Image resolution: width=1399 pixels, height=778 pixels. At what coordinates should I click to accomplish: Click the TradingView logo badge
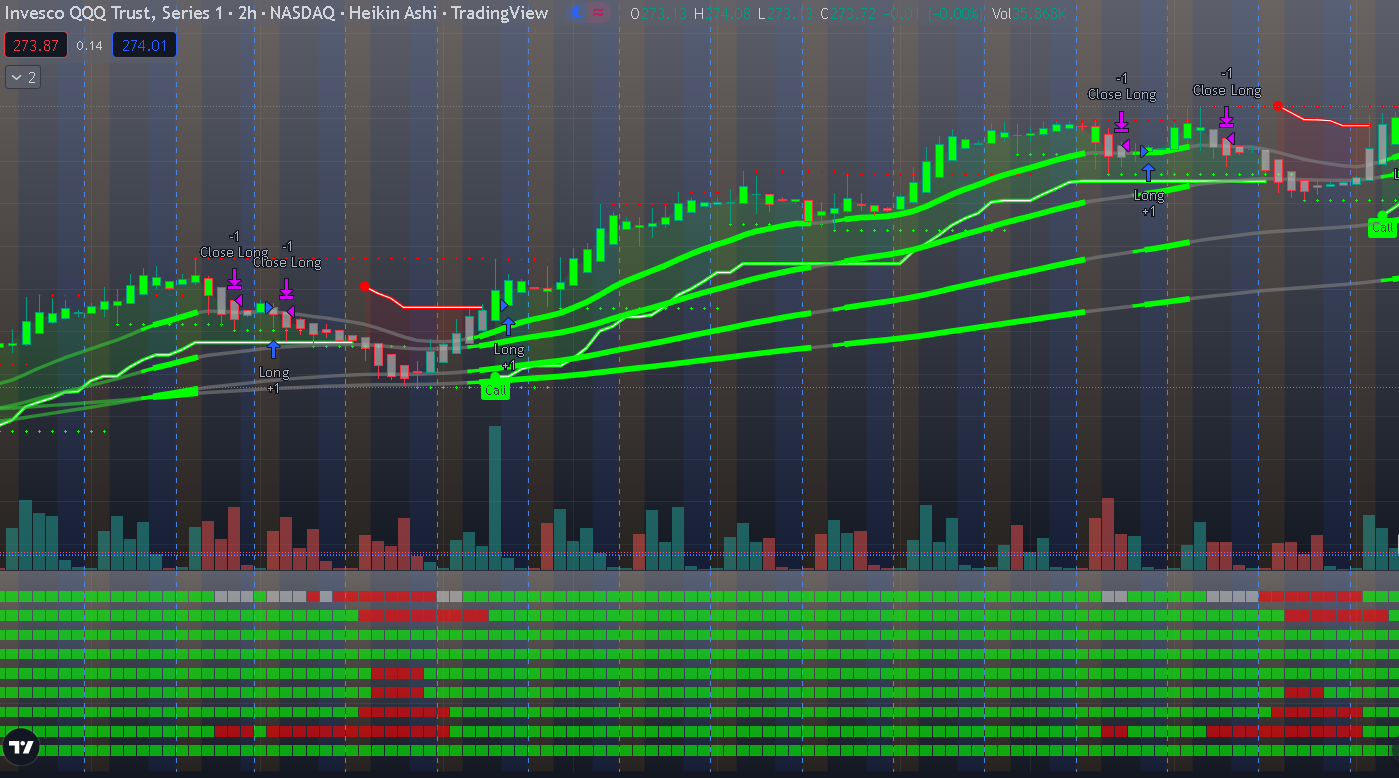pyautogui.click(x=21, y=746)
